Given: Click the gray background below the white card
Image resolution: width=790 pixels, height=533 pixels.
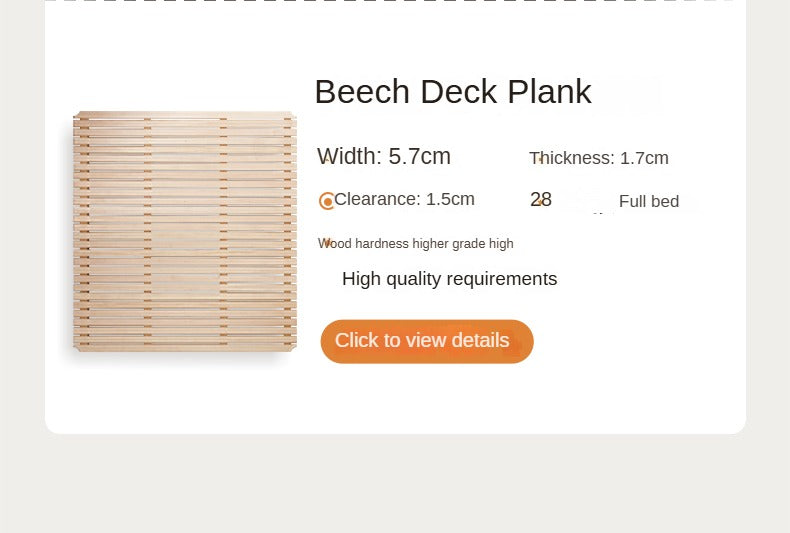Looking at the screenshot, I should 395,484.
